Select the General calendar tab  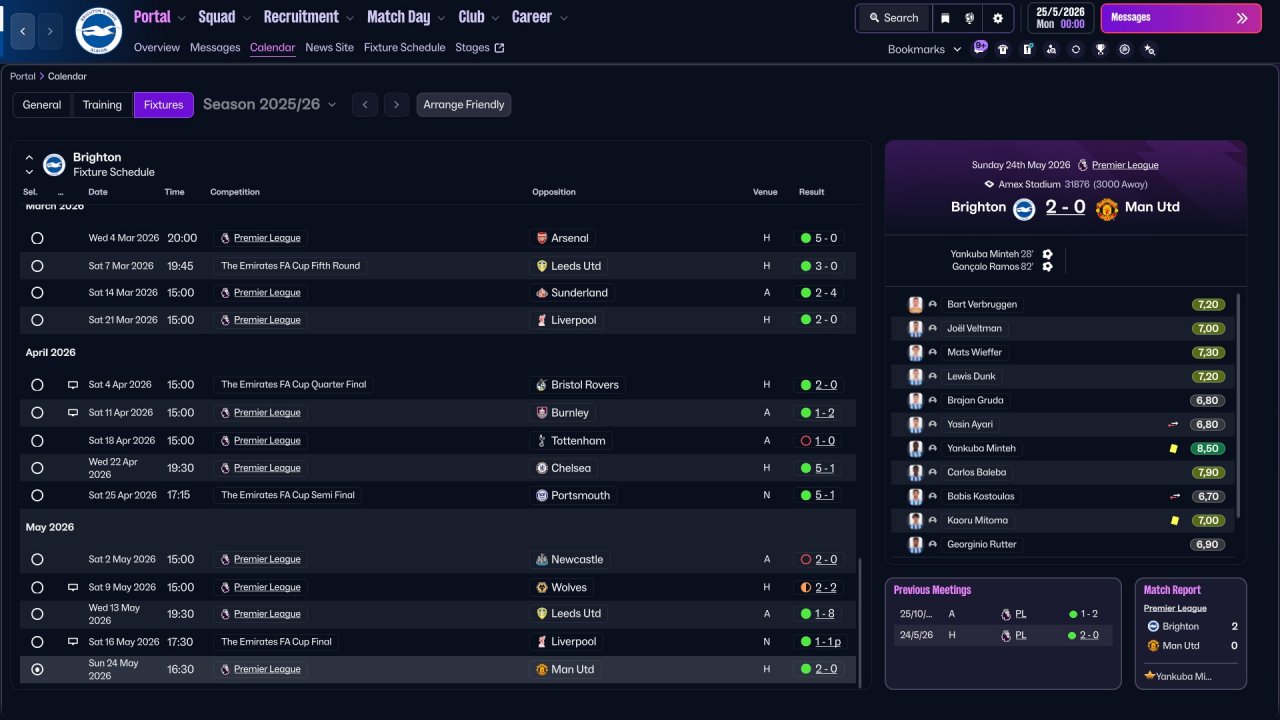[x=42, y=105]
